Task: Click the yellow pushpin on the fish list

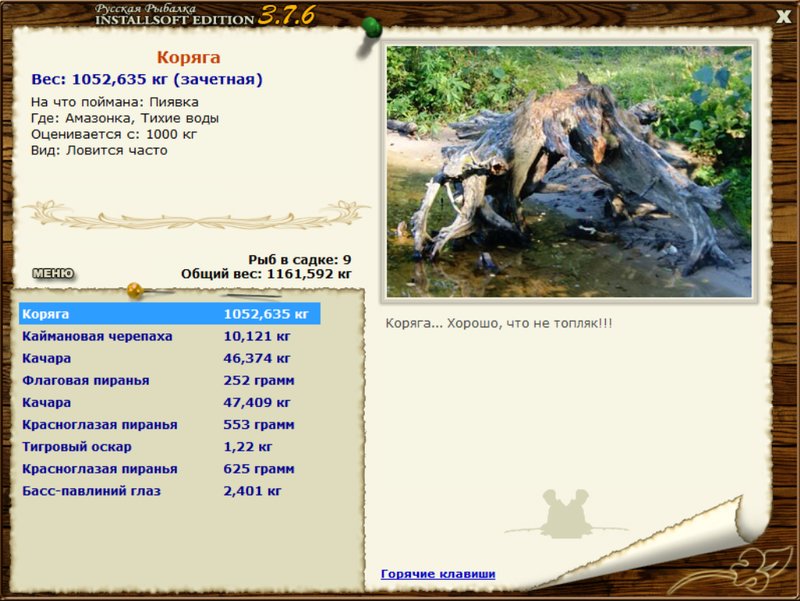Action: 135,290
